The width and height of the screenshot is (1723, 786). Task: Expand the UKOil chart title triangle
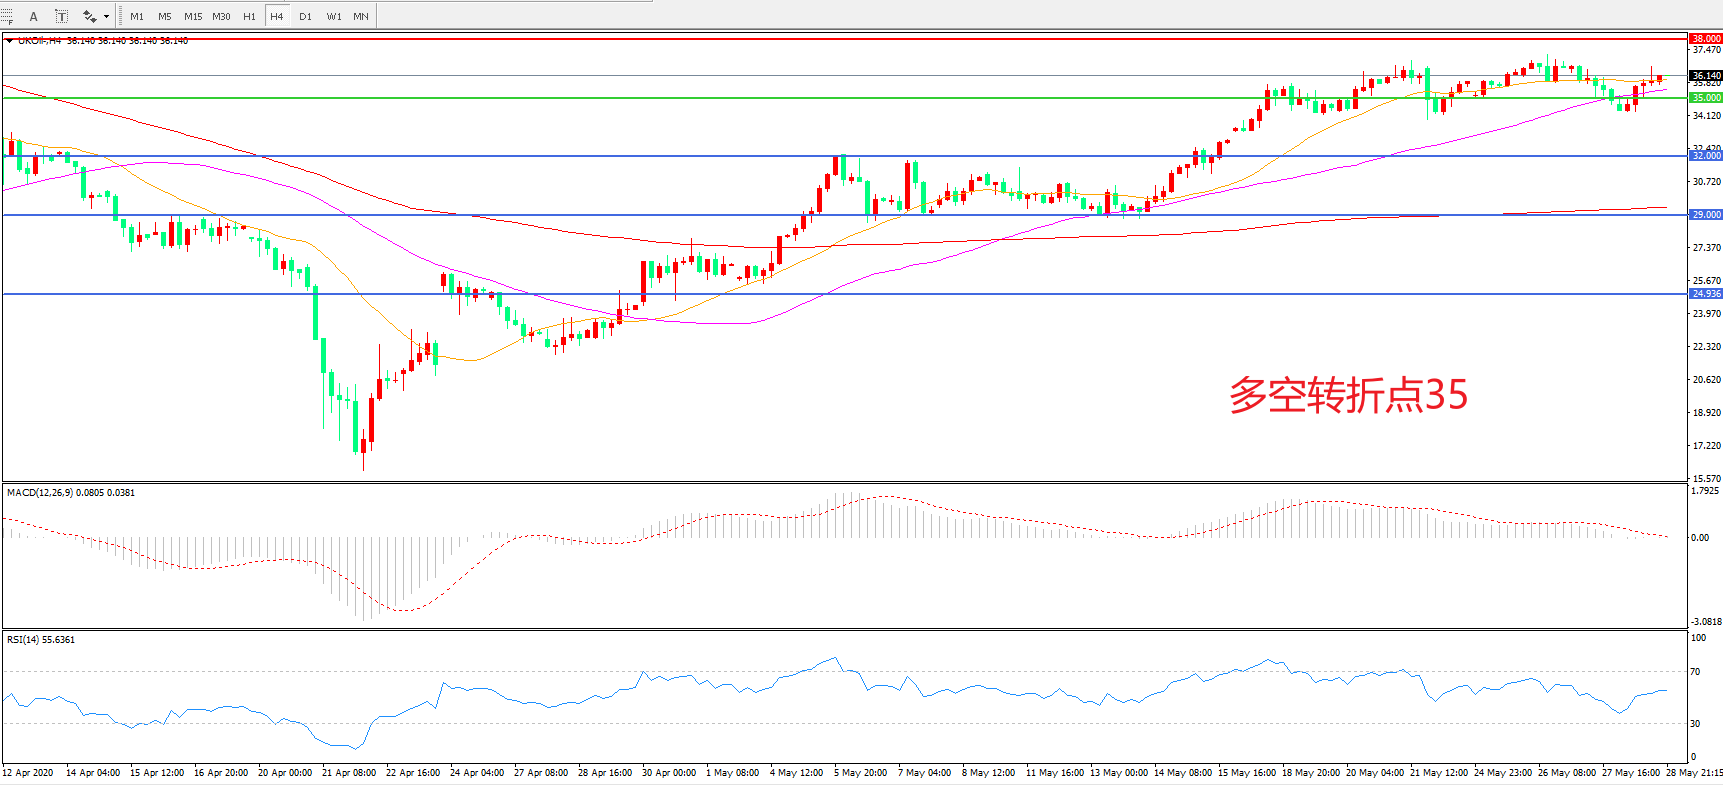pos(9,41)
